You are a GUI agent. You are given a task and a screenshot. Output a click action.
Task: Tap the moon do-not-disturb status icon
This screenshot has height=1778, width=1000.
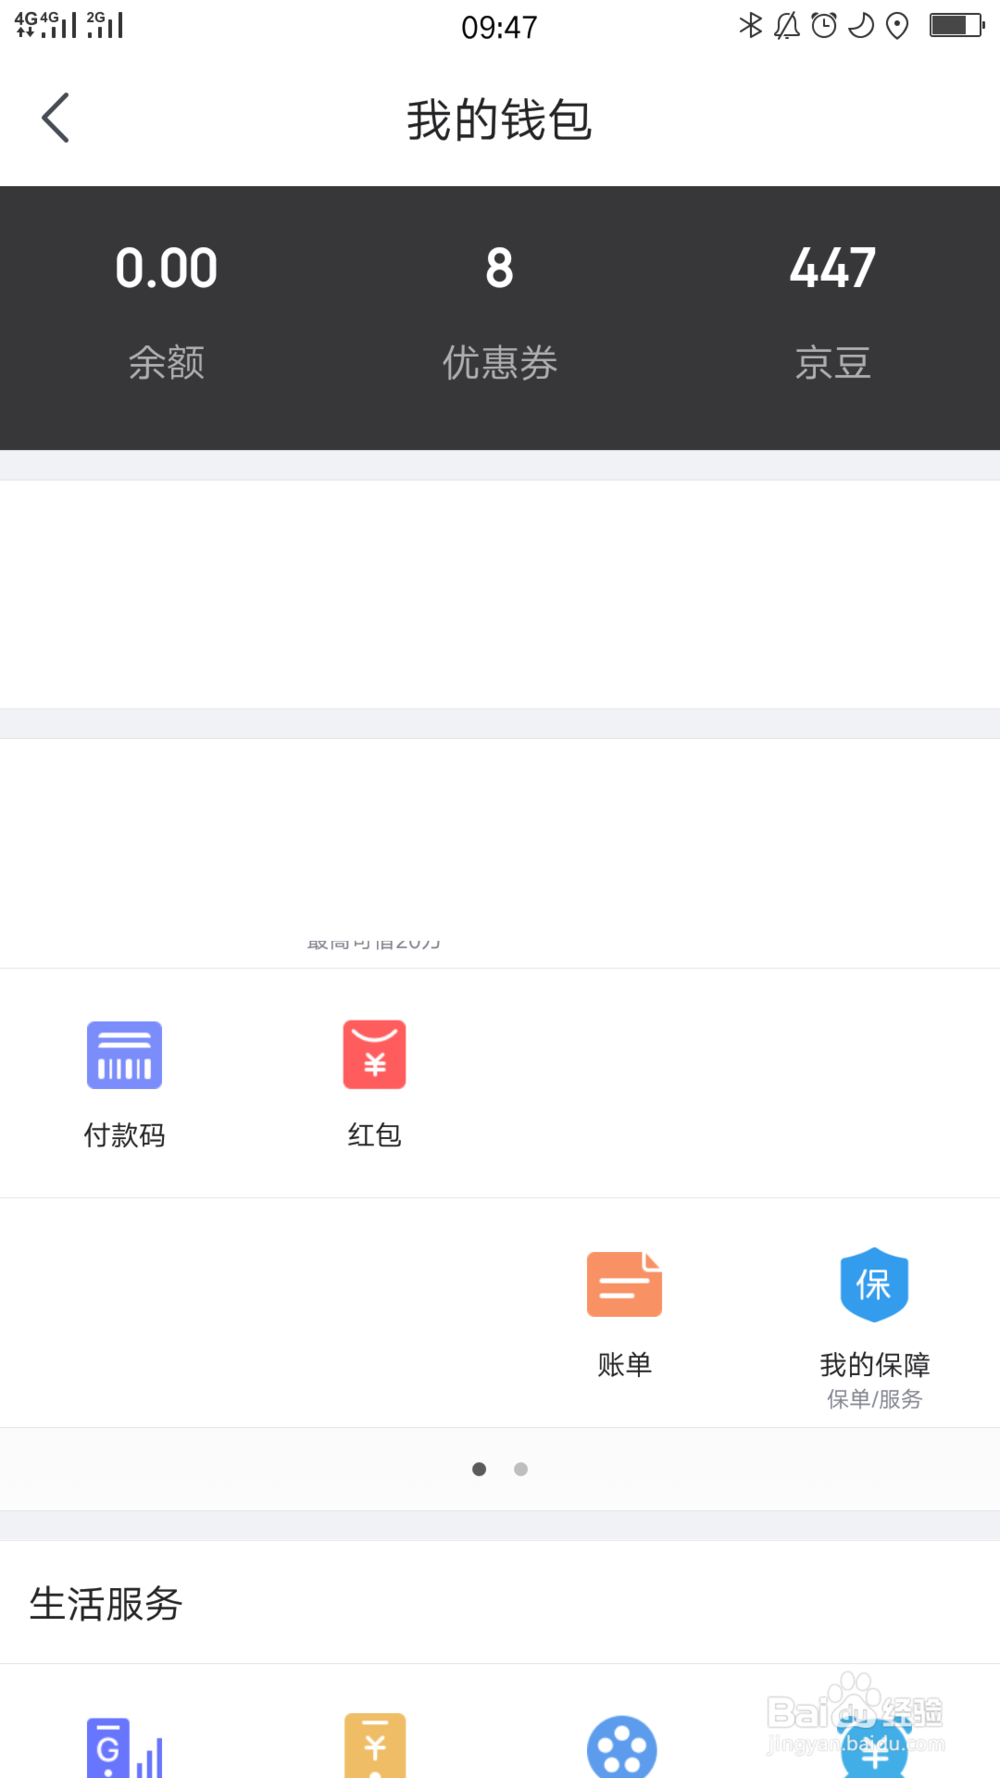860,25
